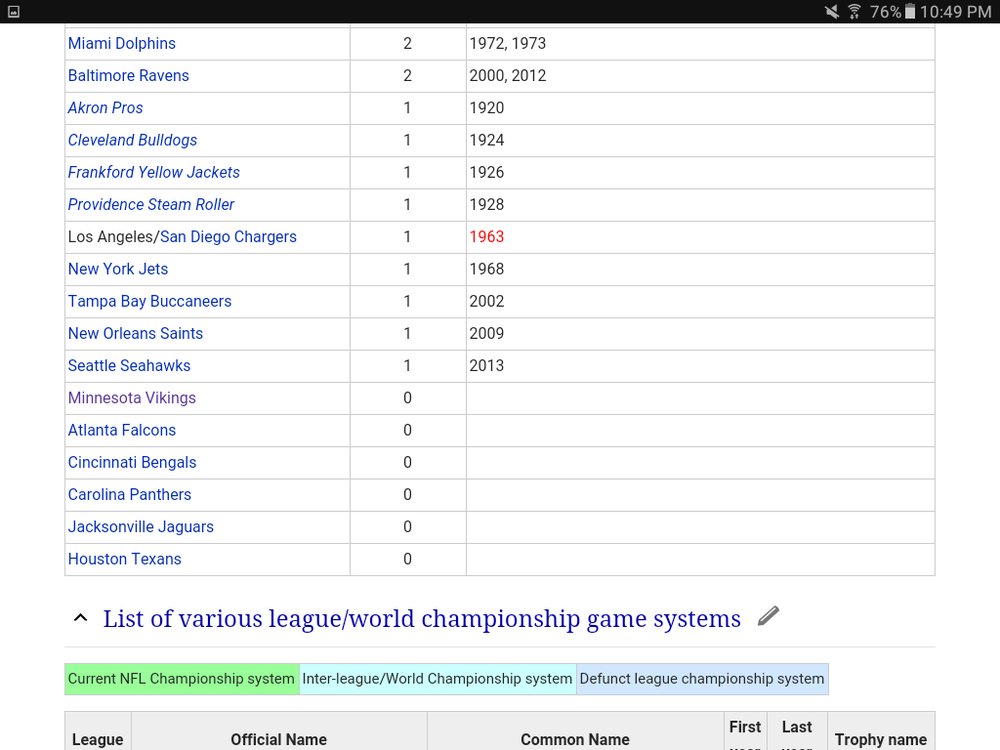Go to the Minnesota Vikings page

(x=131, y=398)
